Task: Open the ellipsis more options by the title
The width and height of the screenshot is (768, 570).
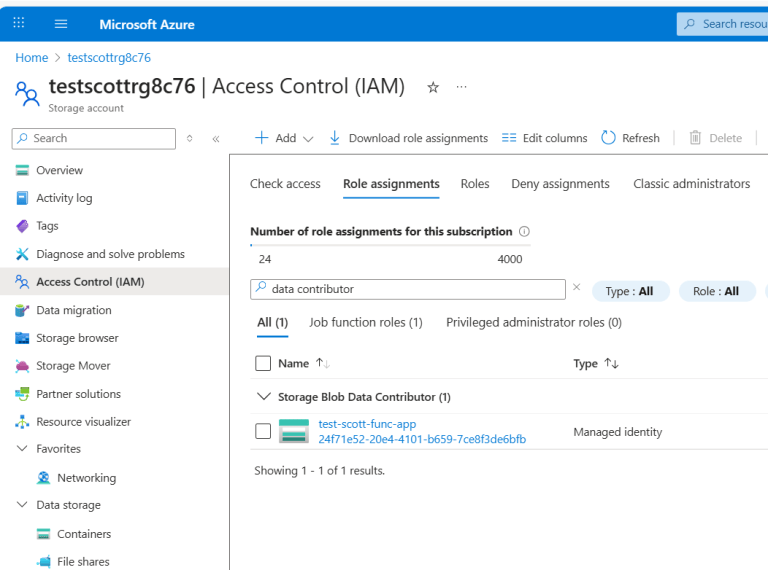Action: pos(461,87)
